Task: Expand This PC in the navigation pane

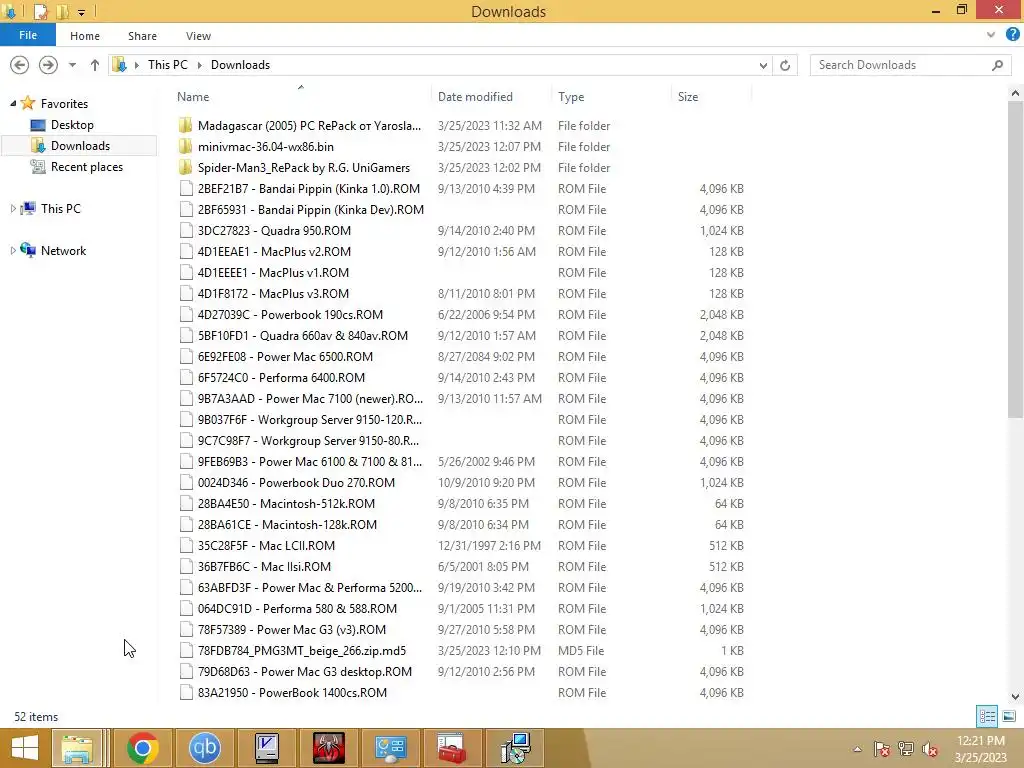Action: [x=13, y=208]
